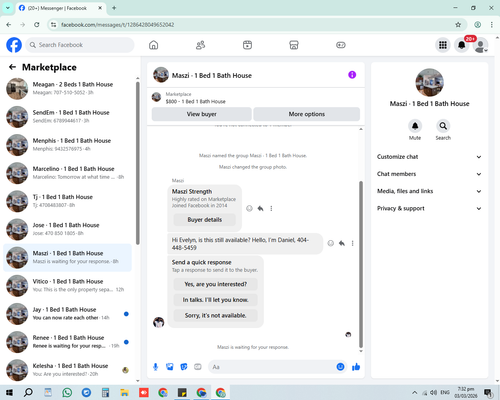Open Vitico - 1 Bed 1 Bath House chat
The image size is (500, 400).
[x=68, y=285]
